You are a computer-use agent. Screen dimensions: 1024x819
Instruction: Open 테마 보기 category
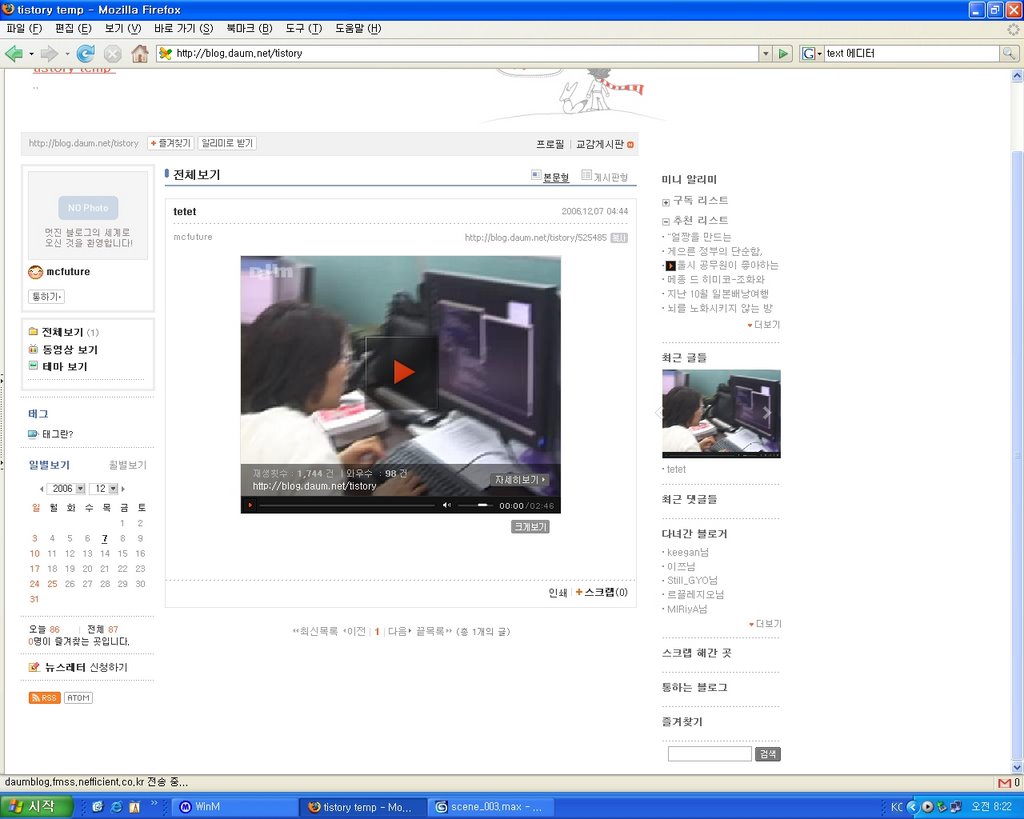pos(65,366)
